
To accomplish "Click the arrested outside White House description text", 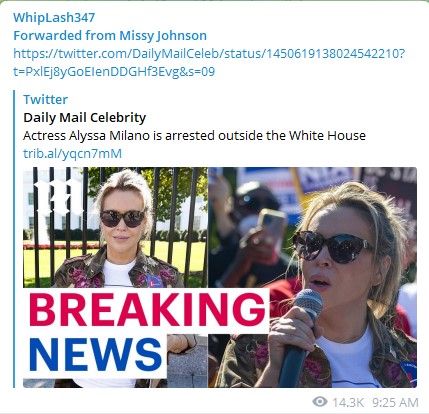I will pos(194,135).
